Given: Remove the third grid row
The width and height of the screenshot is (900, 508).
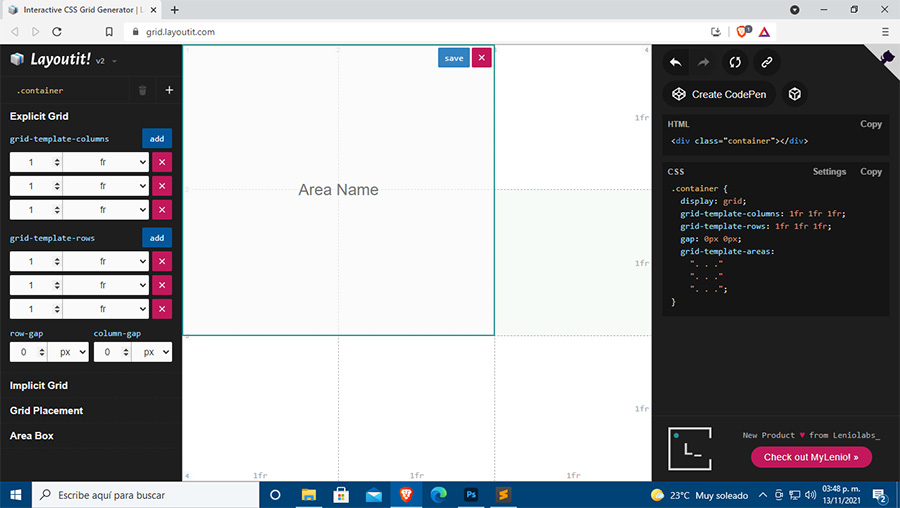Looking at the screenshot, I should (162, 309).
